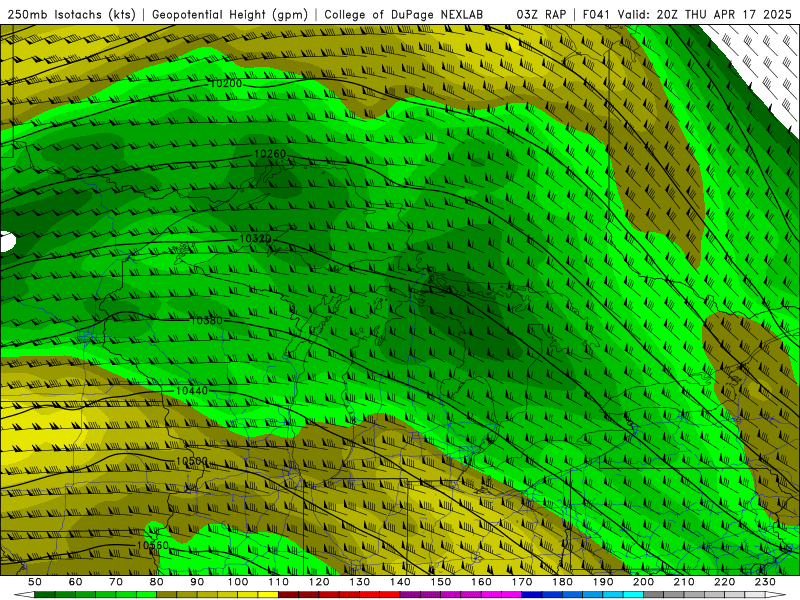Viewport: 800px width, 600px height.
Task: Click the 10260 height contour label
Action: coord(270,154)
